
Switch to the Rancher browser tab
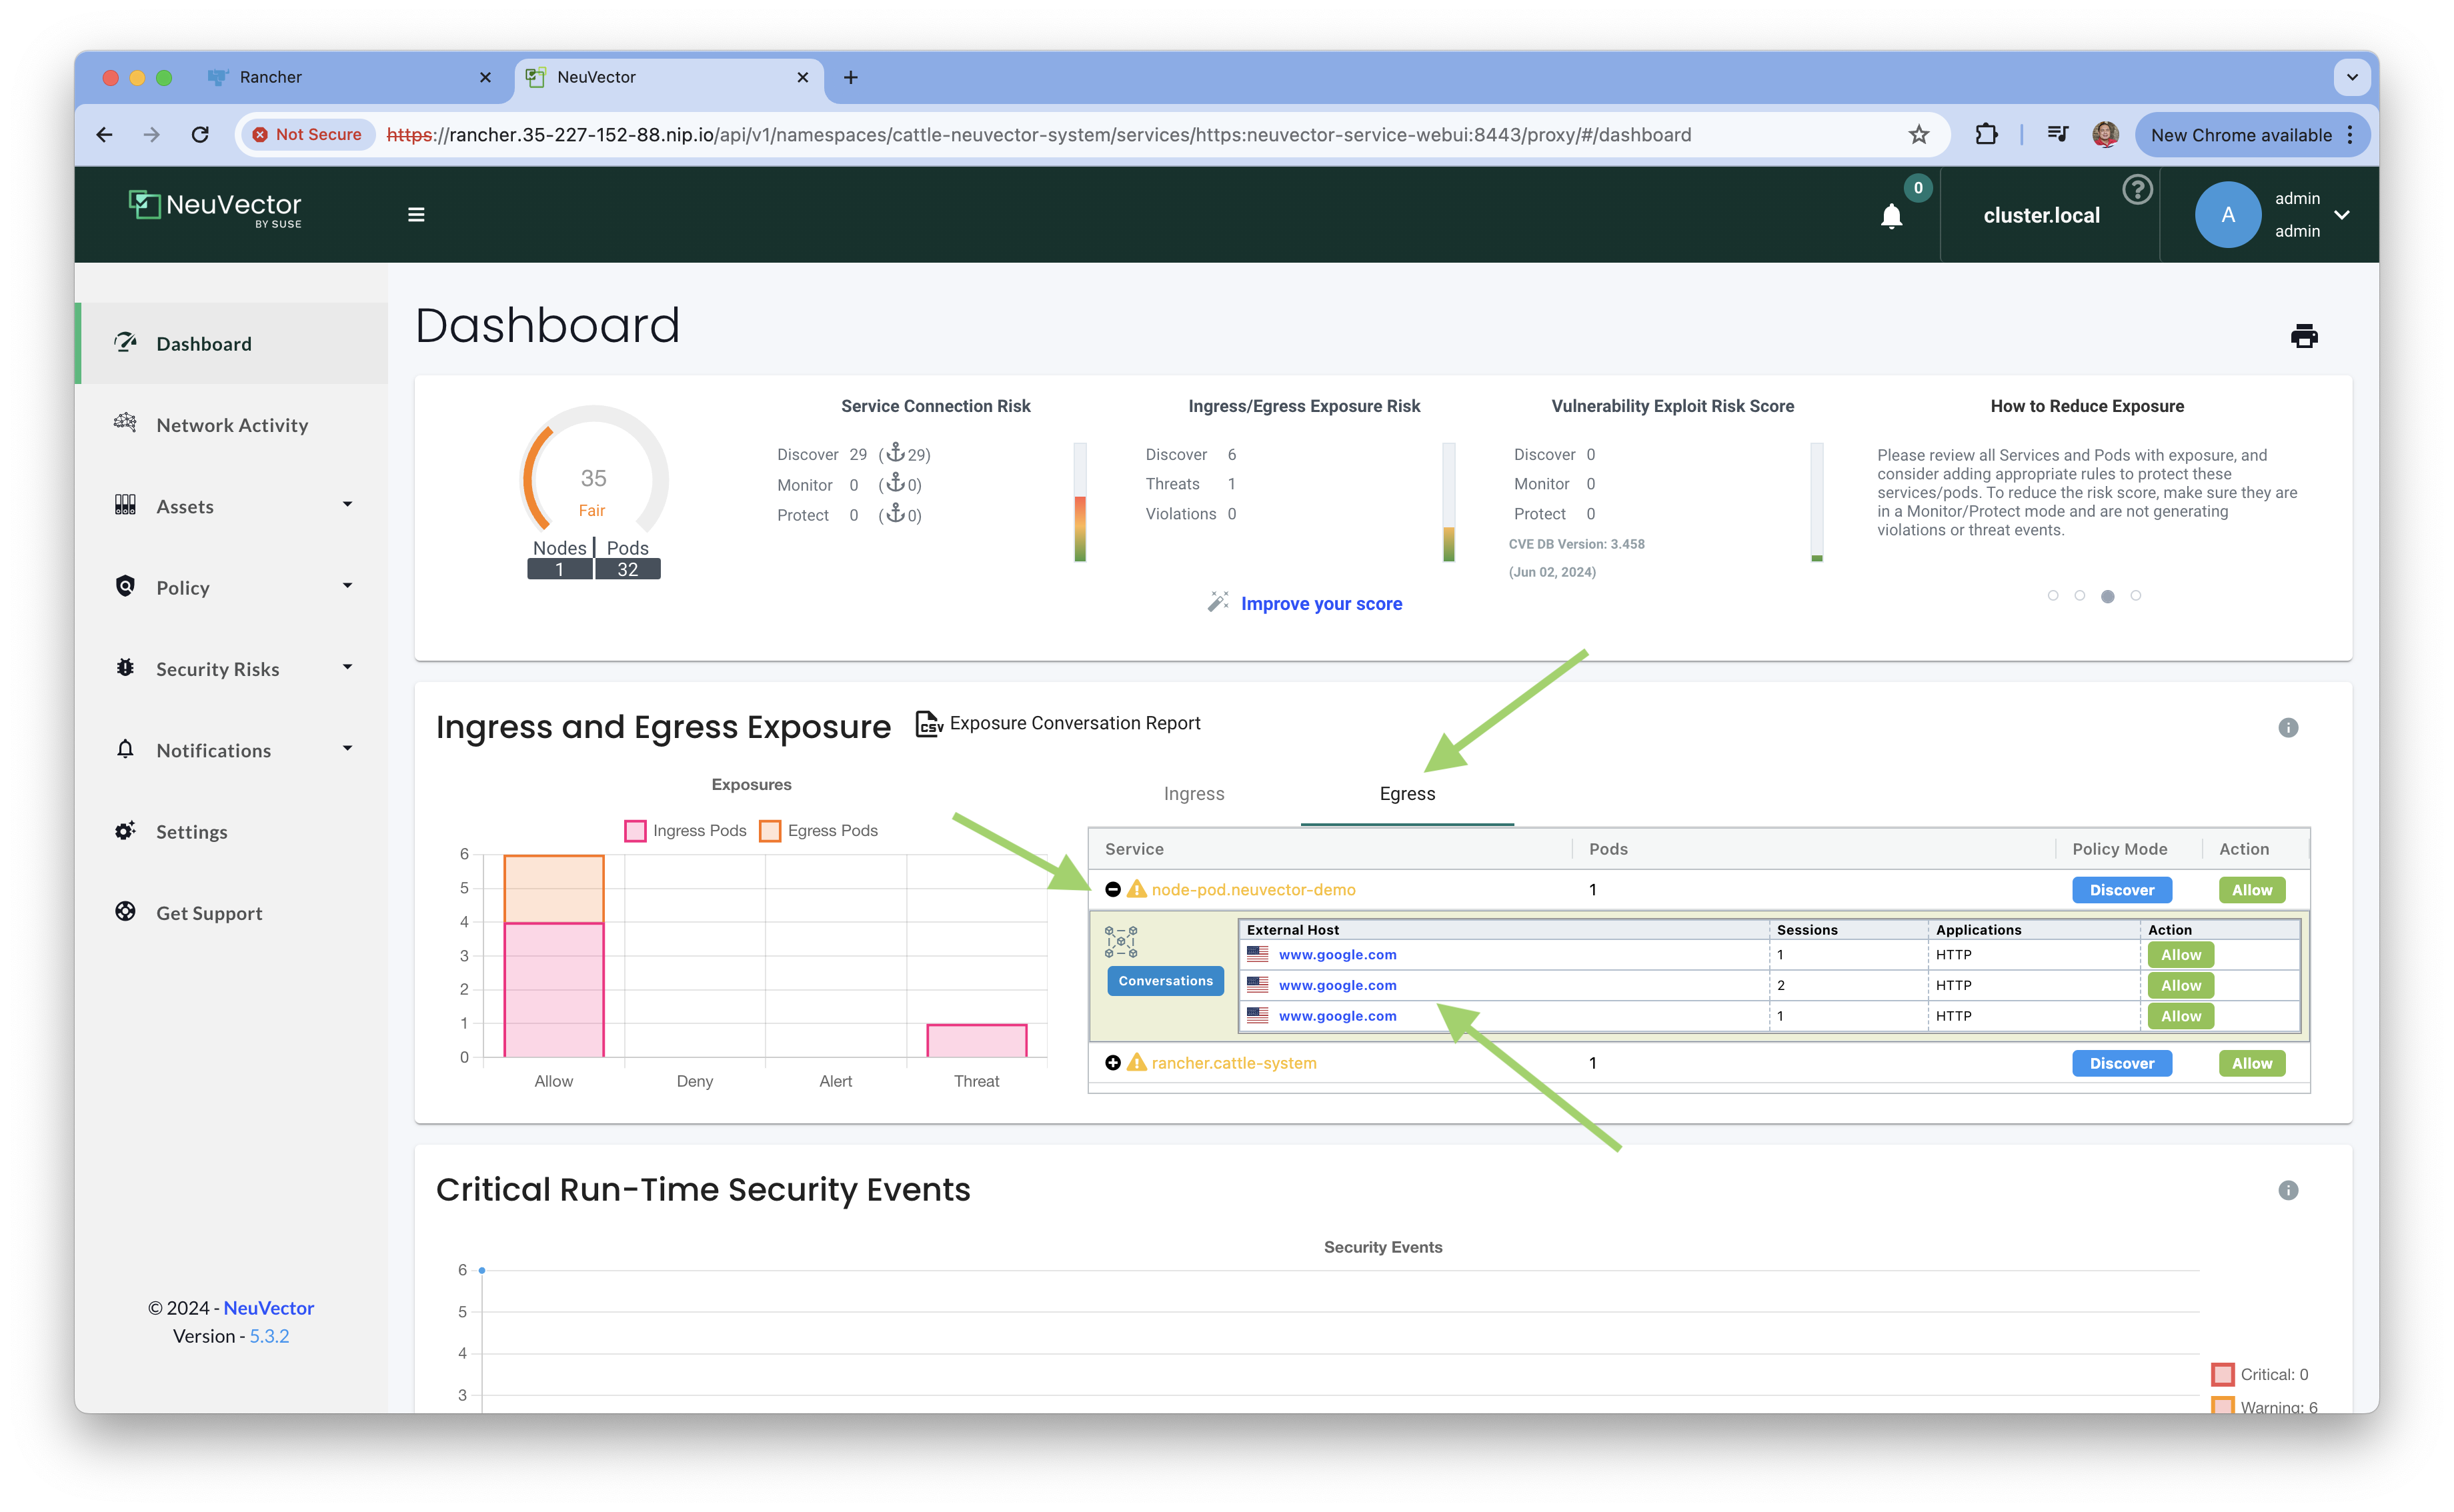(271, 77)
